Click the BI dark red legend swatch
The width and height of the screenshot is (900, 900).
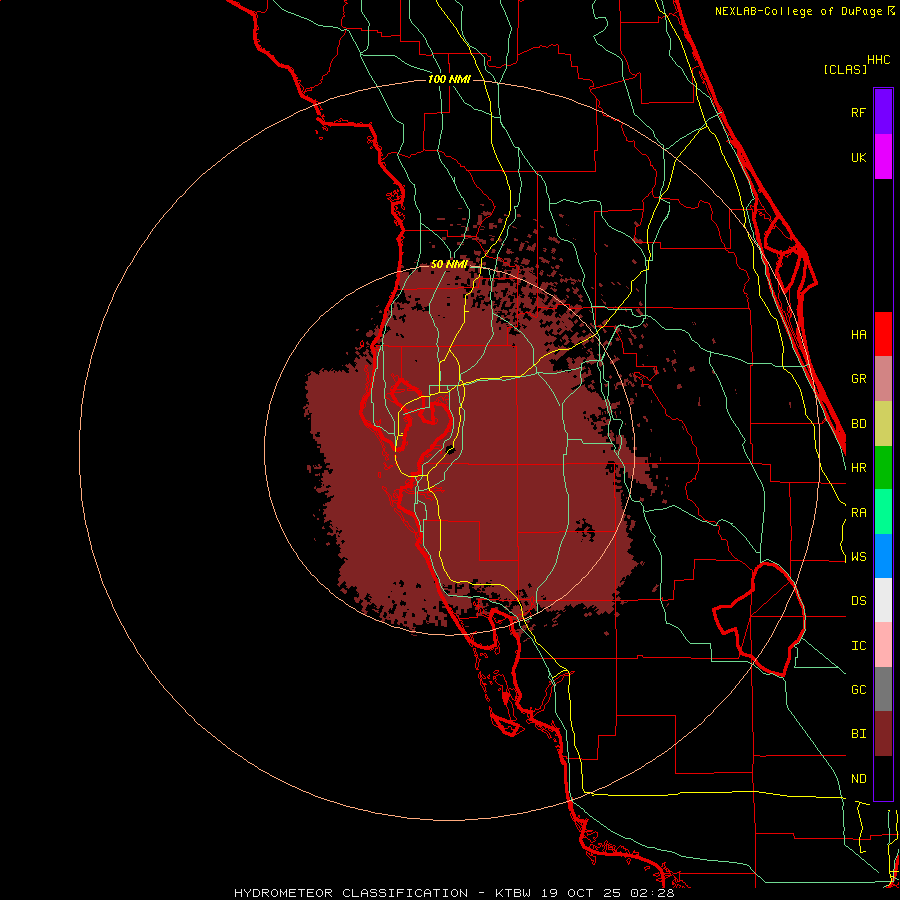pos(883,734)
